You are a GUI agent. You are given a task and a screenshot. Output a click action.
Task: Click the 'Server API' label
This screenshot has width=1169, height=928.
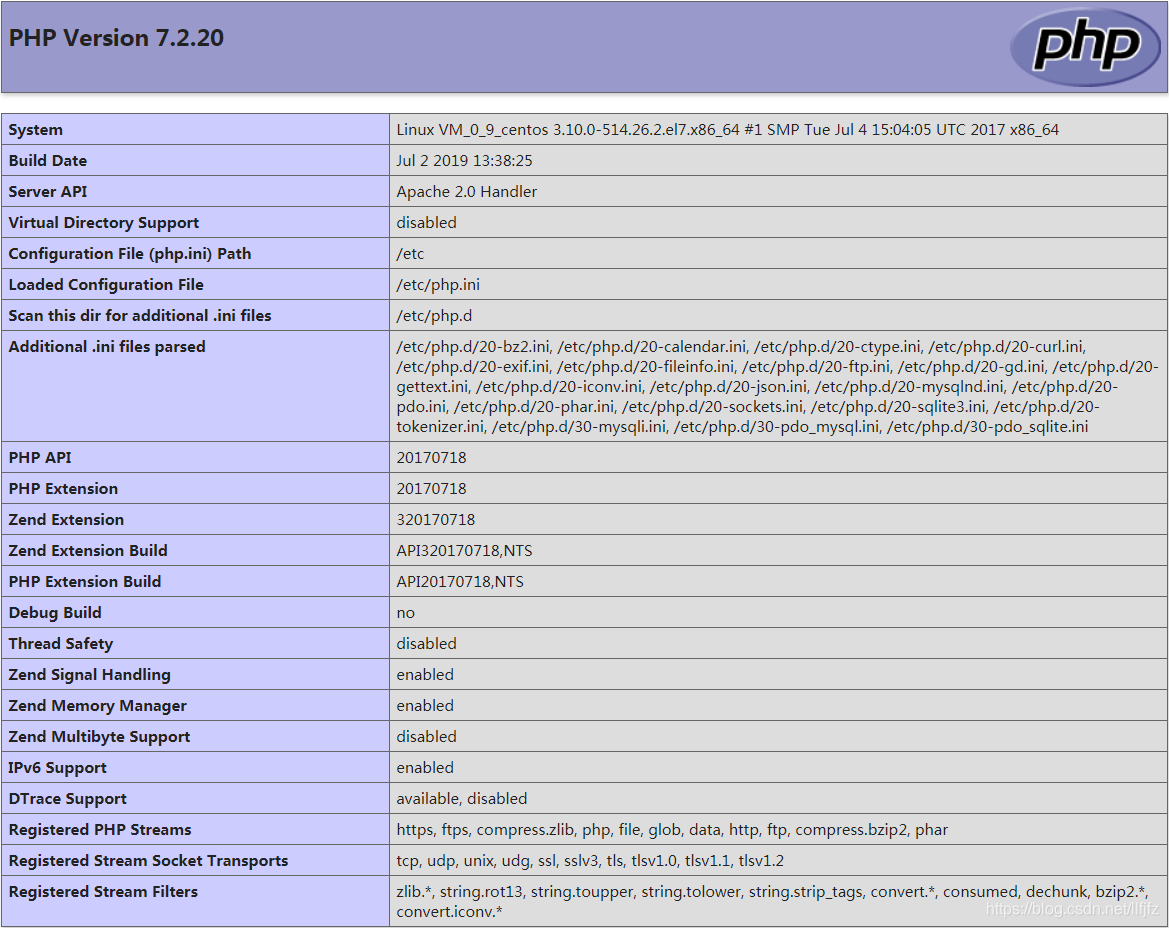(x=48, y=192)
